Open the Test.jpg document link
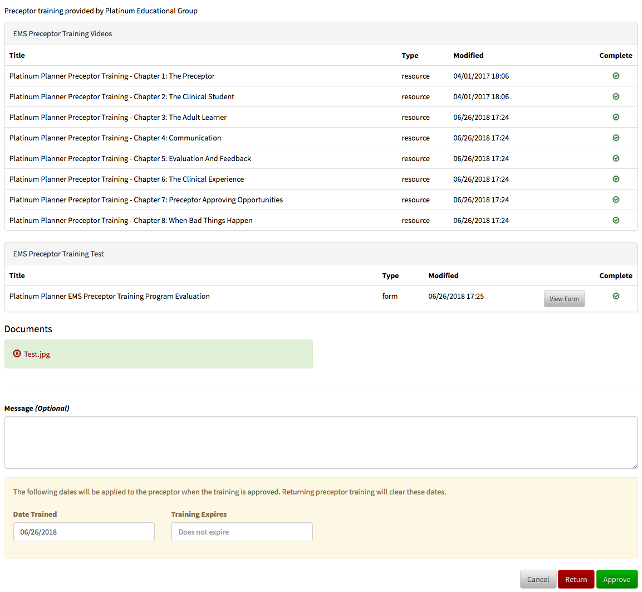 click(x=38, y=354)
